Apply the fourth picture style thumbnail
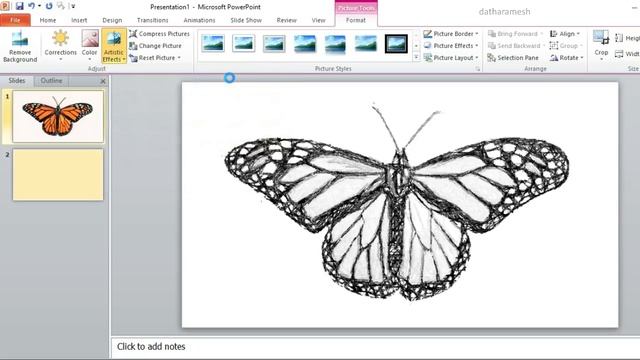 (304, 43)
